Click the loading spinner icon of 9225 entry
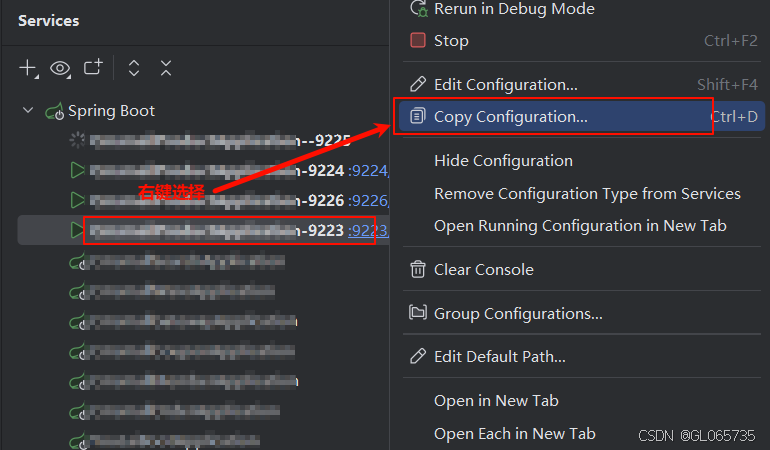The height and width of the screenshot is (450, 770). tap(77, 140)
